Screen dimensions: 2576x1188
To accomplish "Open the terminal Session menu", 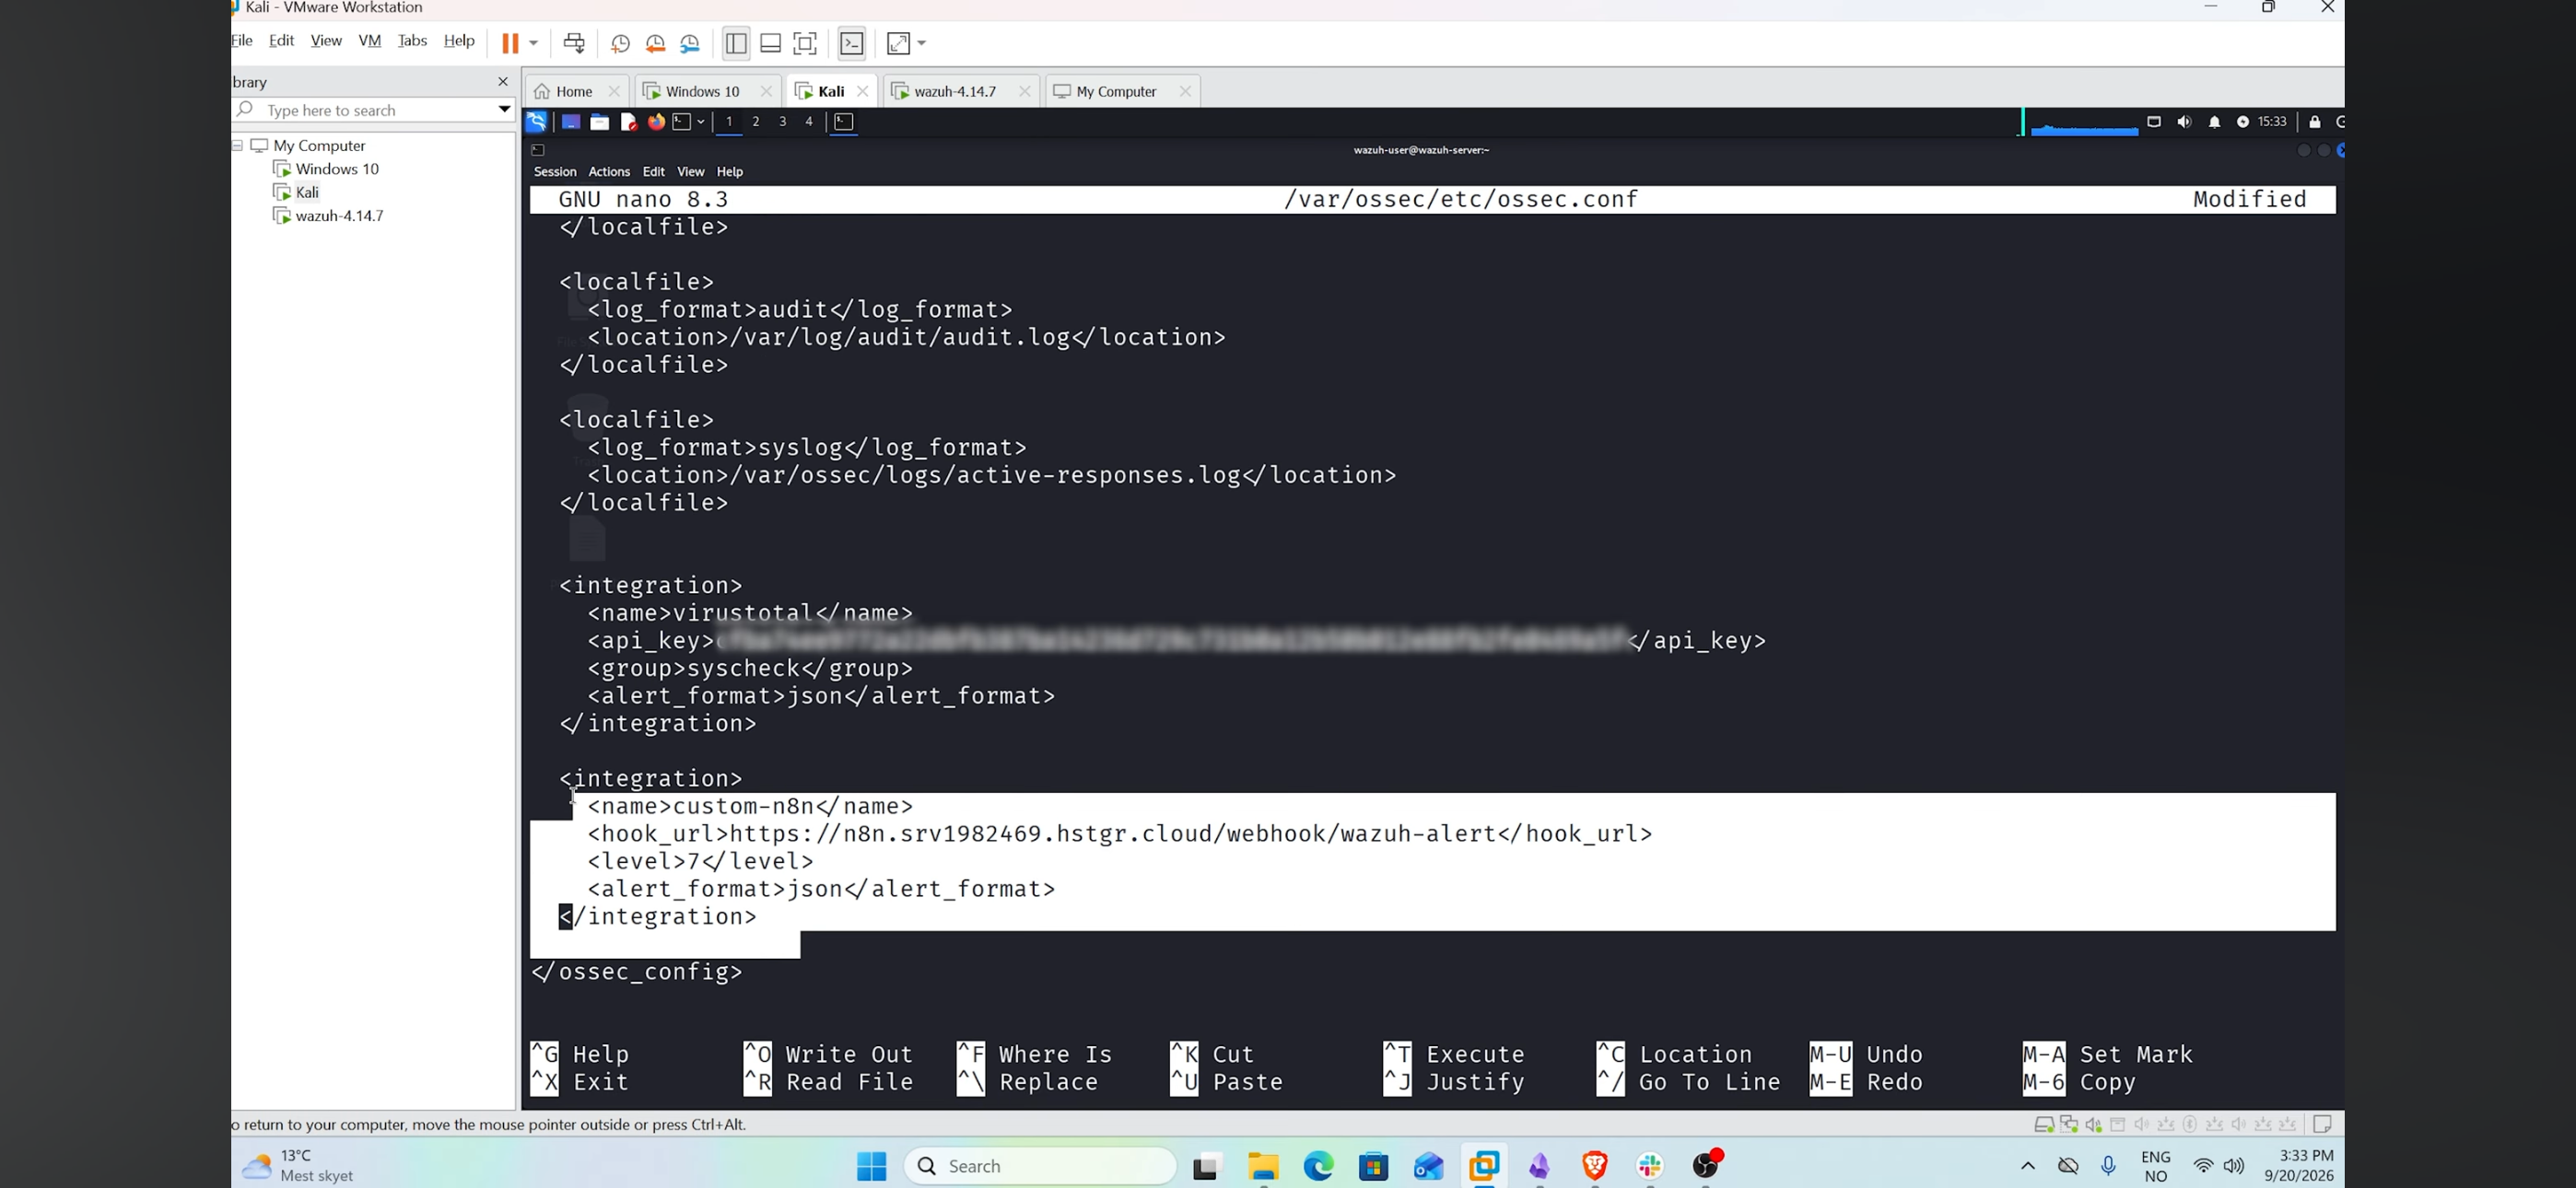I will tap(555, 172).
